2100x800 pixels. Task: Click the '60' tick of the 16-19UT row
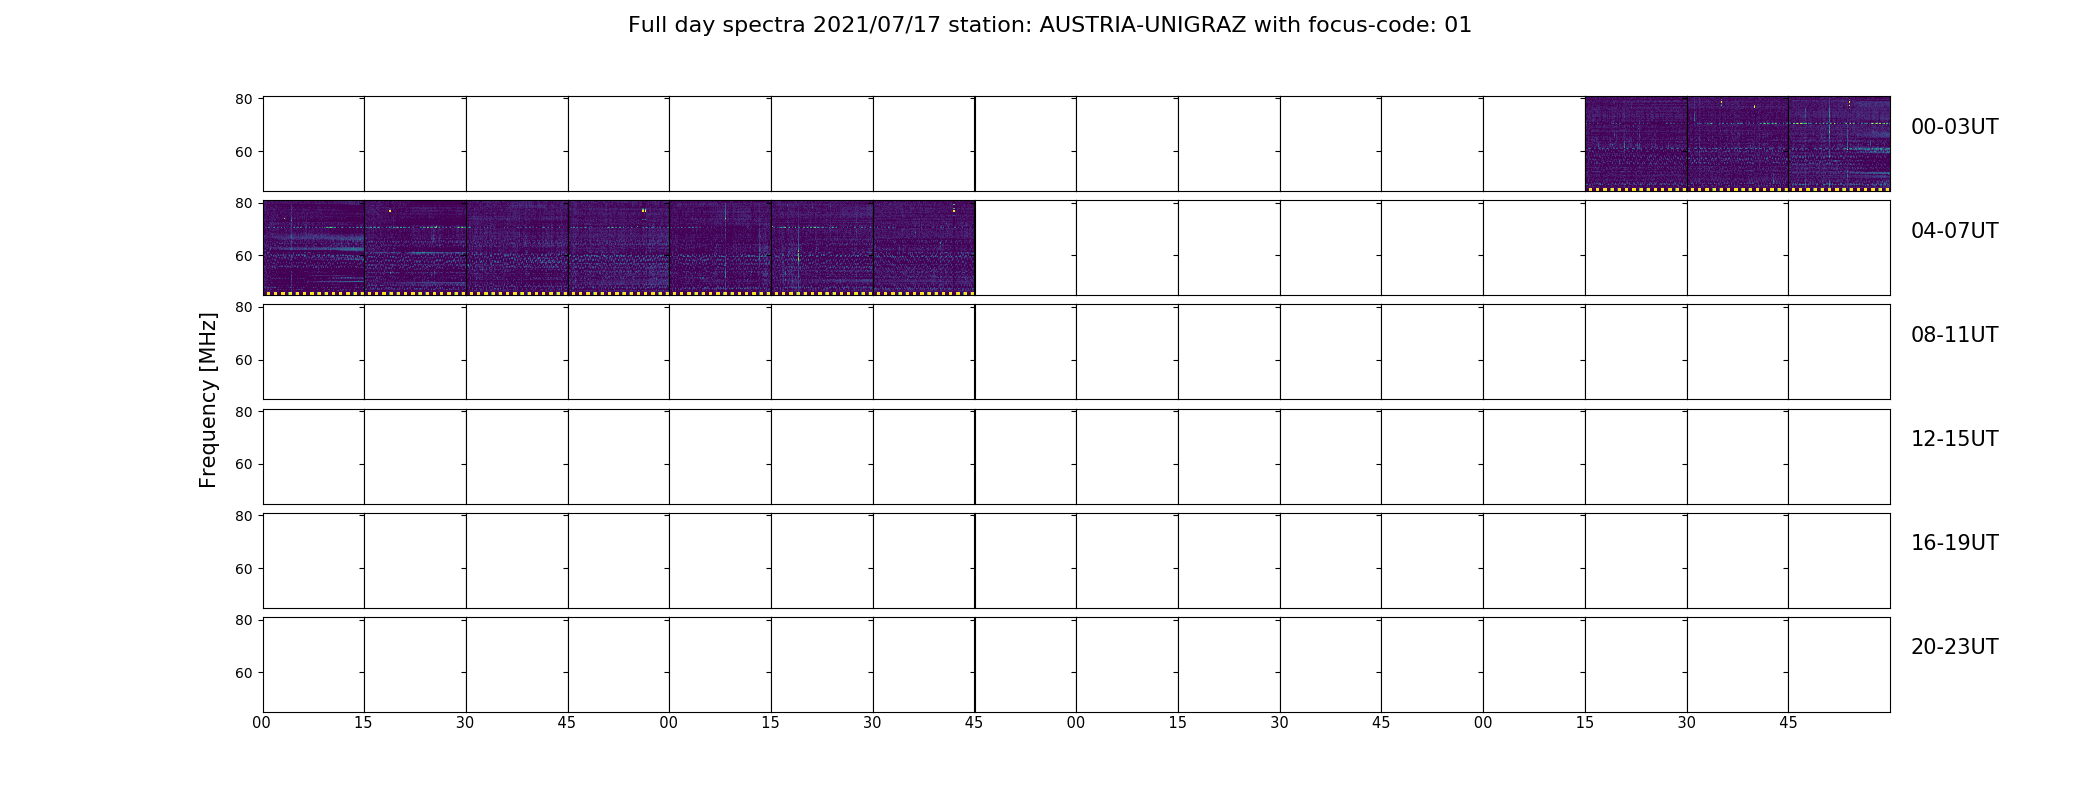point(243,569)
